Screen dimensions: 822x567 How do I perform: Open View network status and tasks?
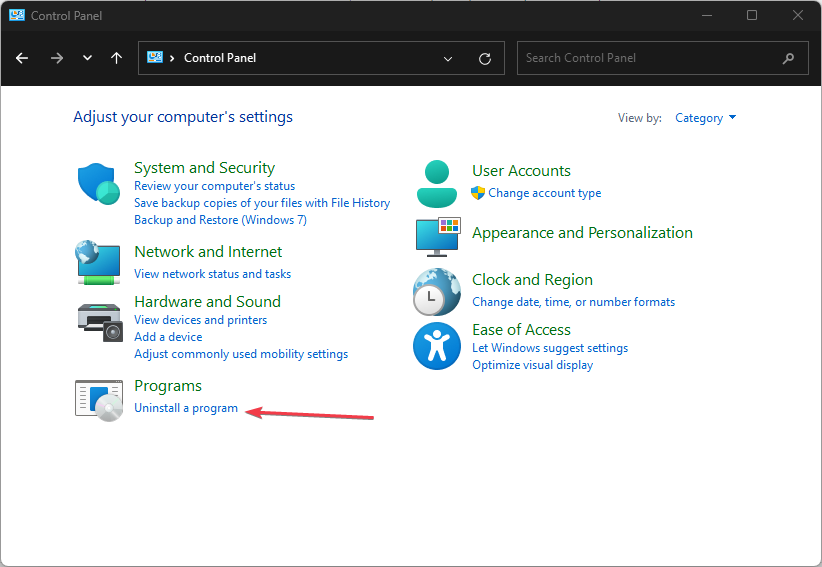(x=212, y=274)
